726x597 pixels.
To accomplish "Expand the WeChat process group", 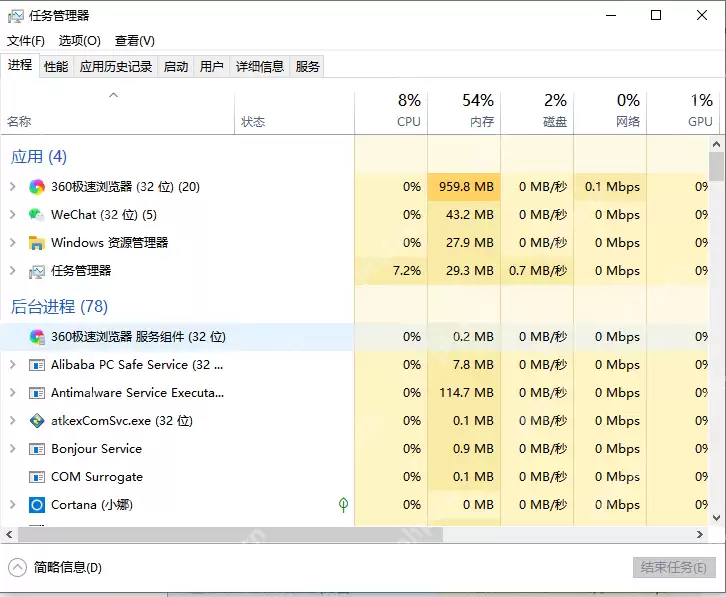I will (x=13, y=214).
